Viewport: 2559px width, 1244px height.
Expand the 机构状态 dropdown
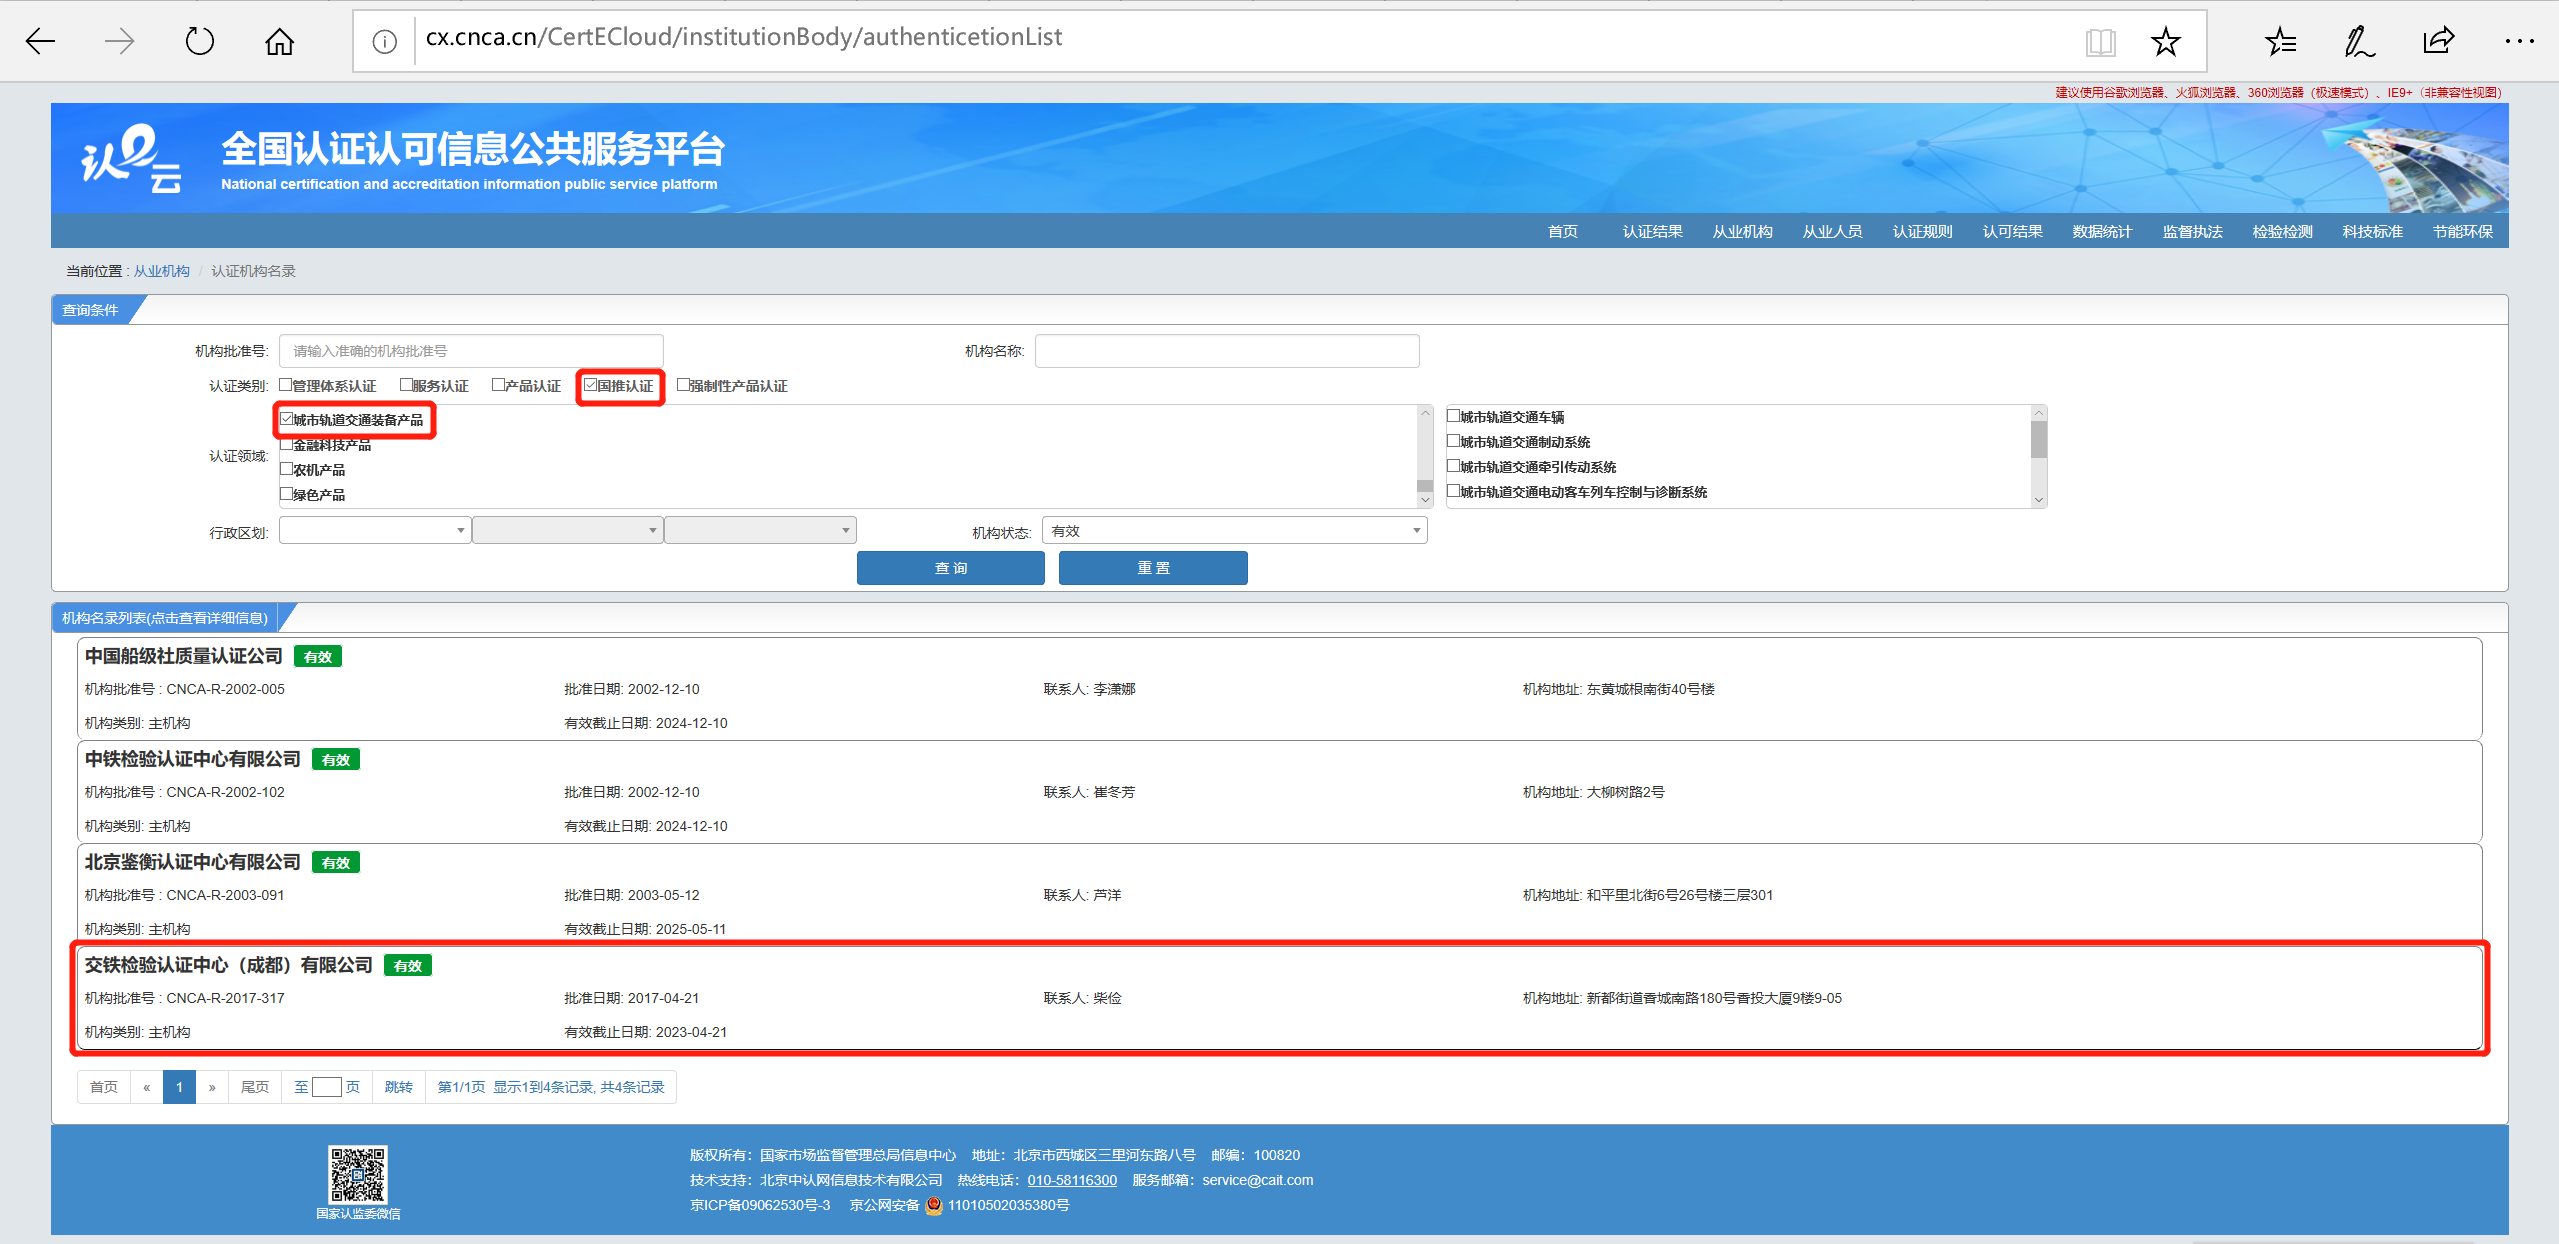click(1234, 530)
